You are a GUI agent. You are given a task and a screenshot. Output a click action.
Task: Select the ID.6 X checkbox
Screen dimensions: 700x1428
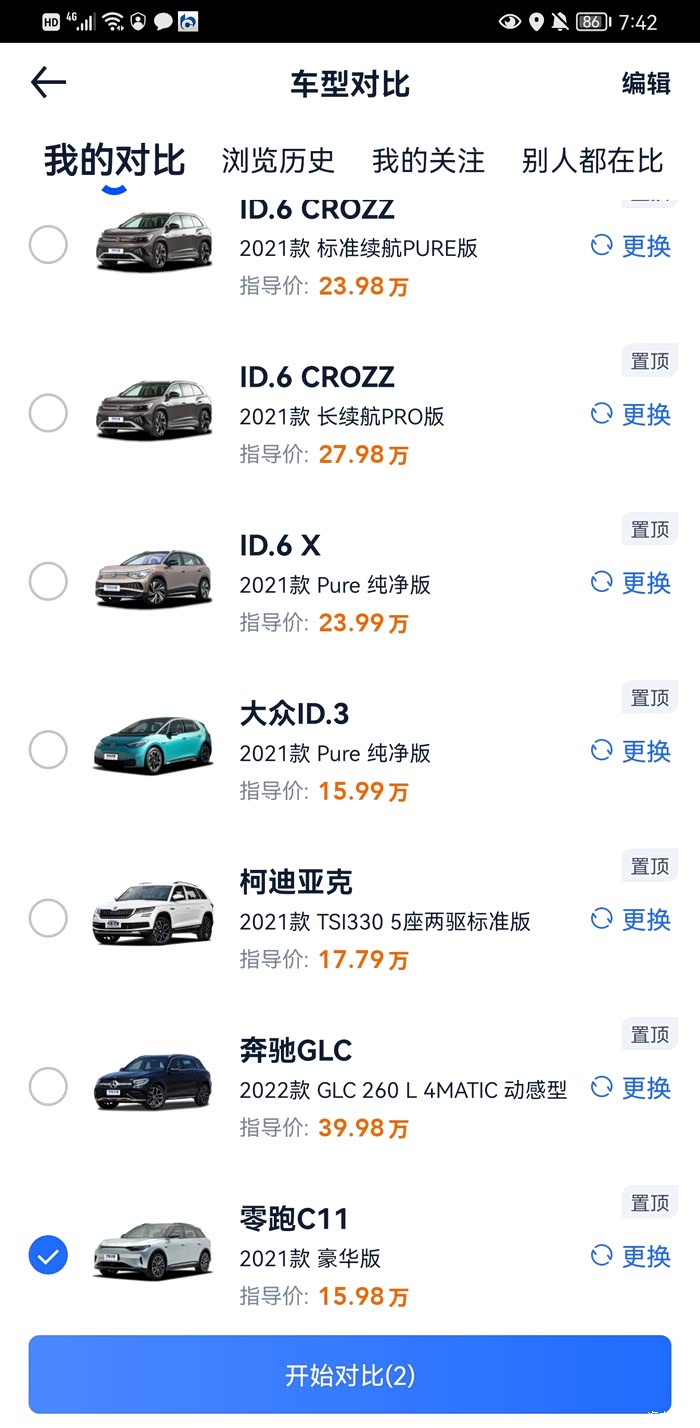[48, 581]
